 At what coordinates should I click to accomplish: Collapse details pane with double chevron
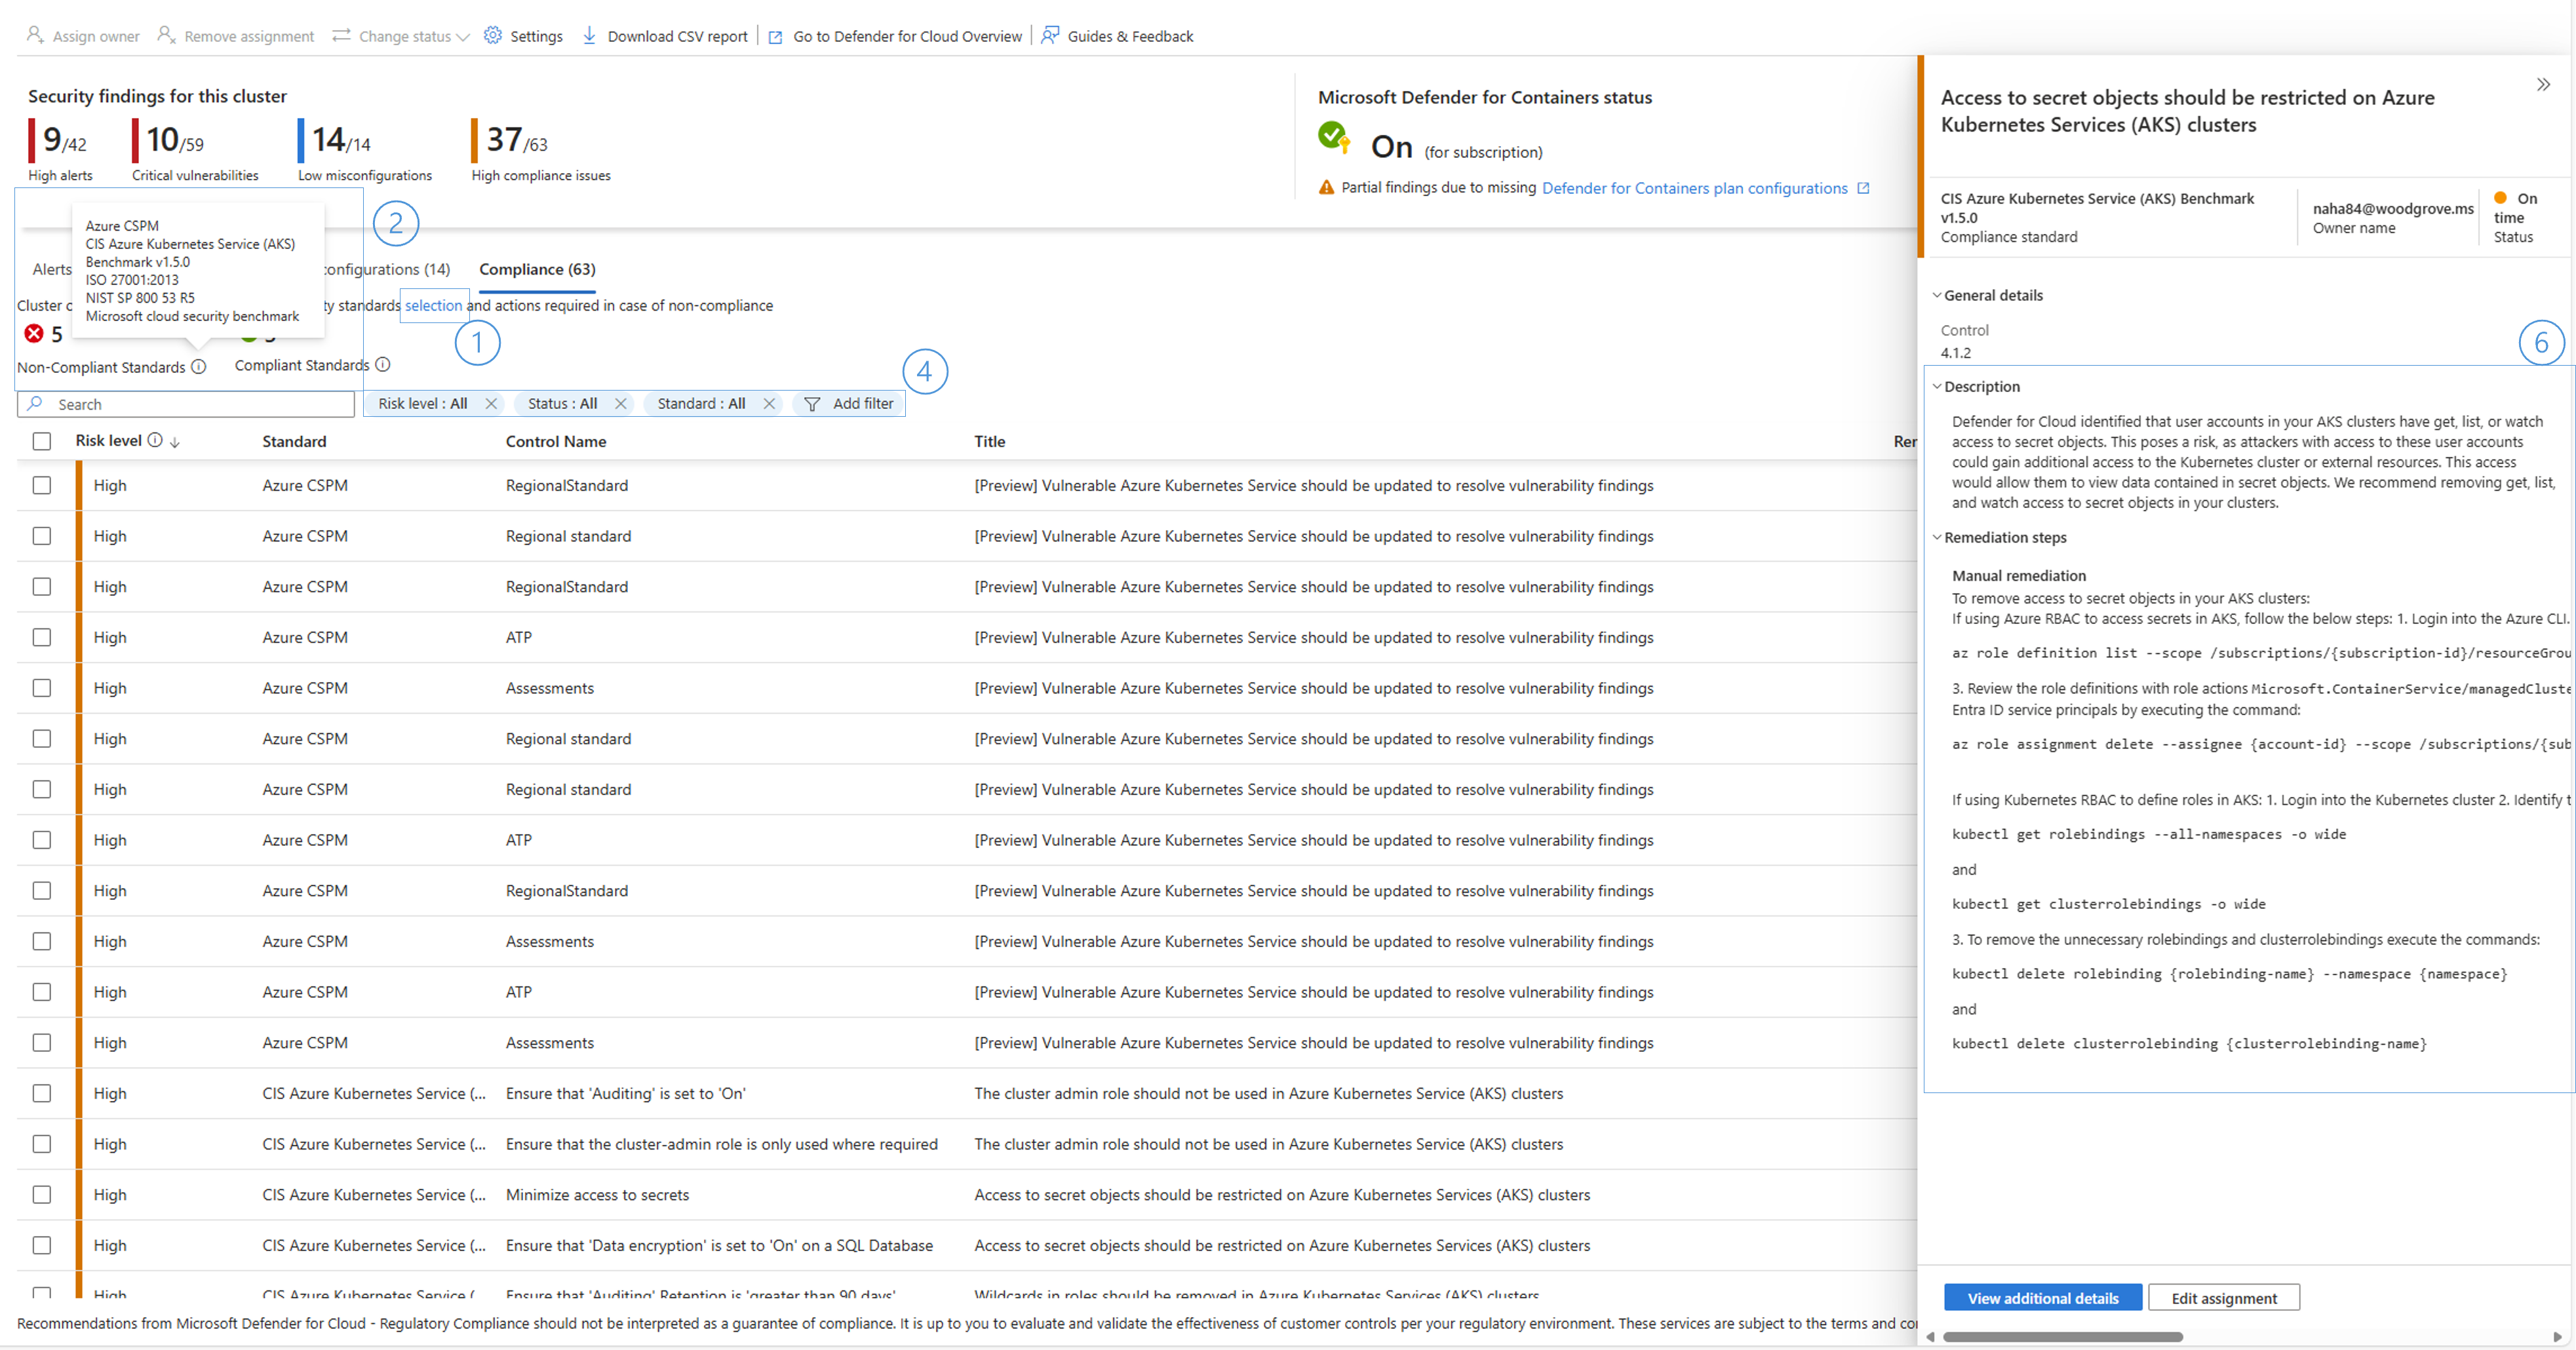coord(2543,85)
